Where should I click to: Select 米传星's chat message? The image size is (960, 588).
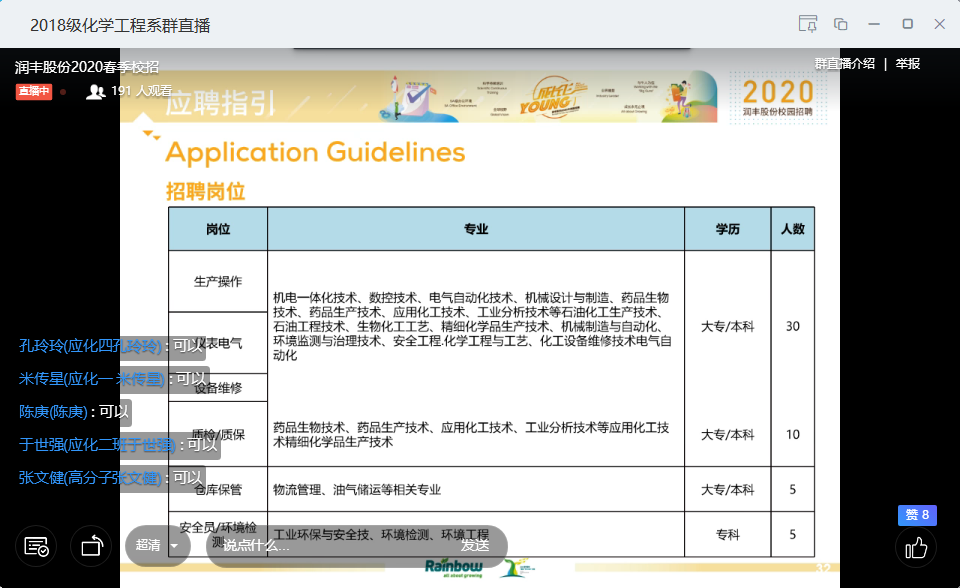112,379
